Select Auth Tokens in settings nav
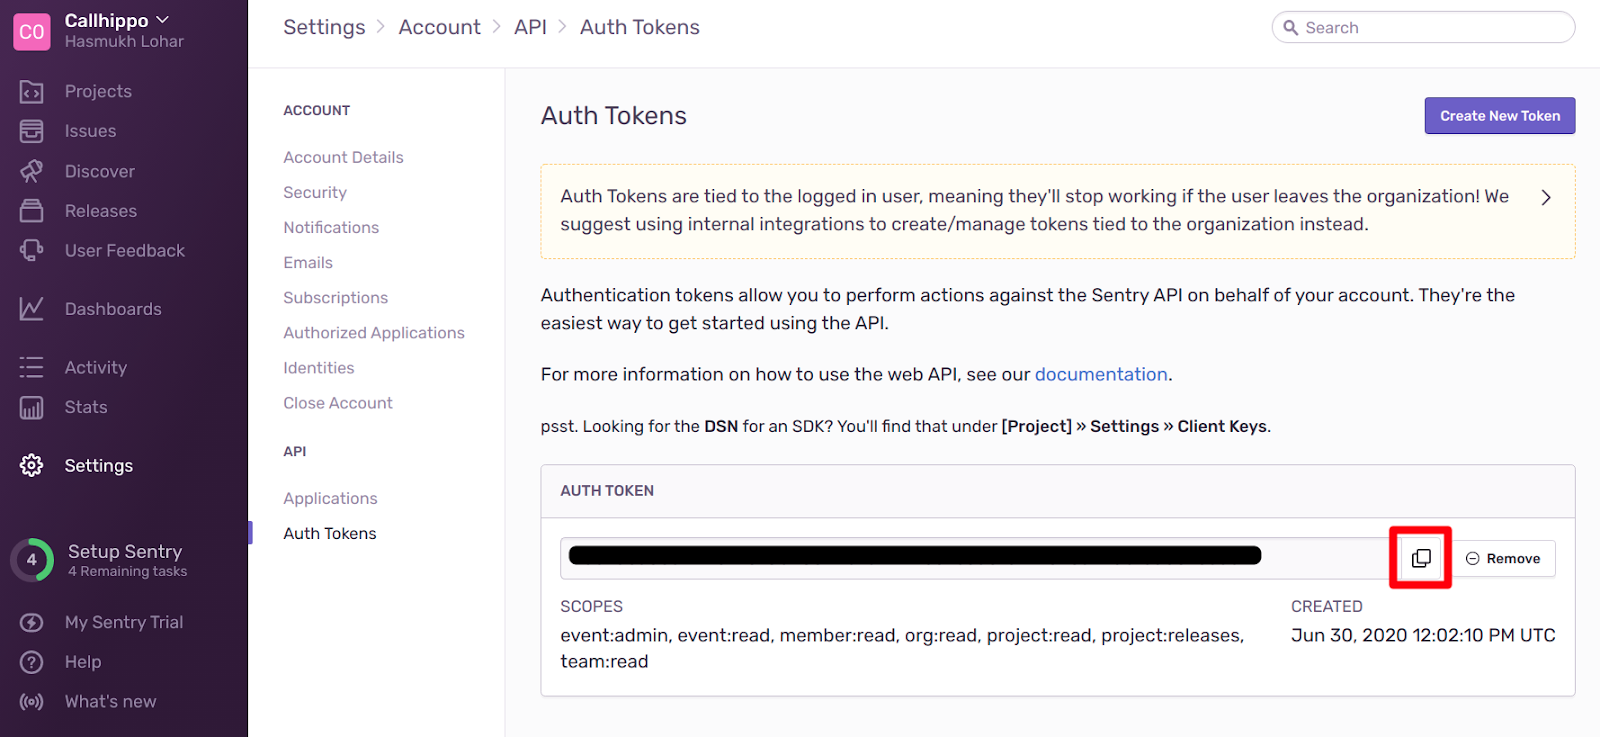This screenshot has width=1600, height=737. (x=330, y=533)
